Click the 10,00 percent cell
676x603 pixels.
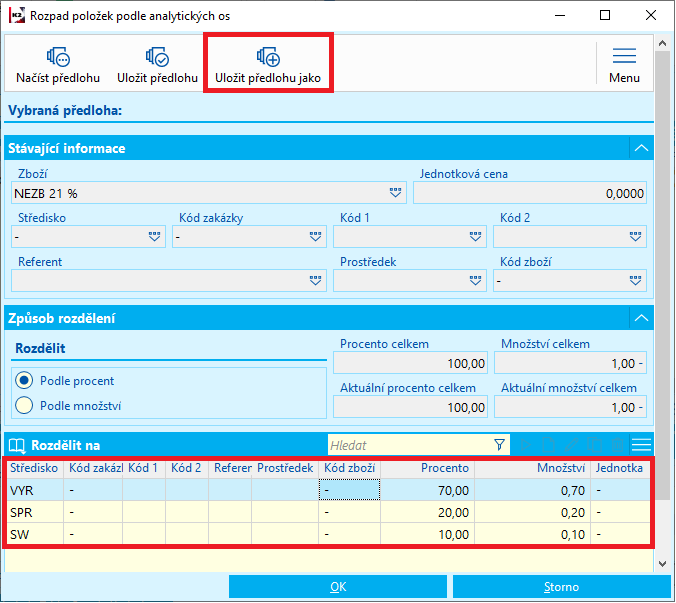coord(428,534)
